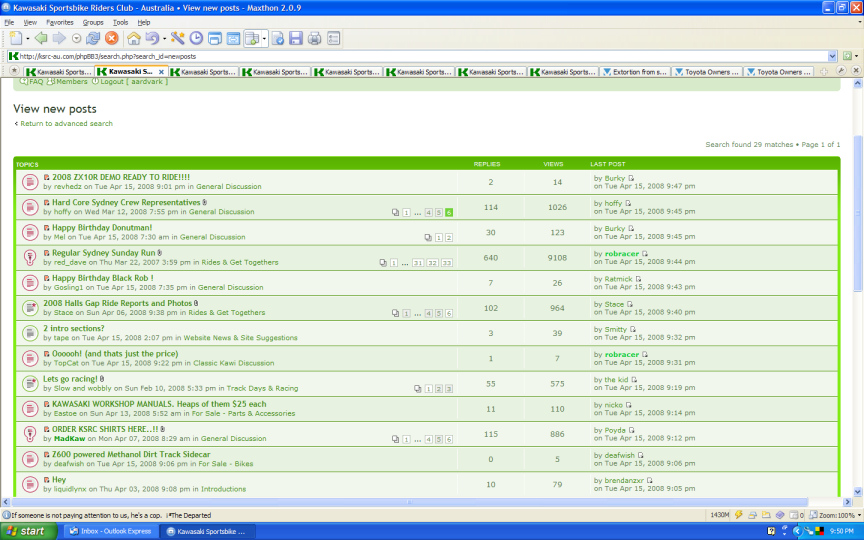
Task: Switch to the Extortion from s... tab
Action: point(635,72)
